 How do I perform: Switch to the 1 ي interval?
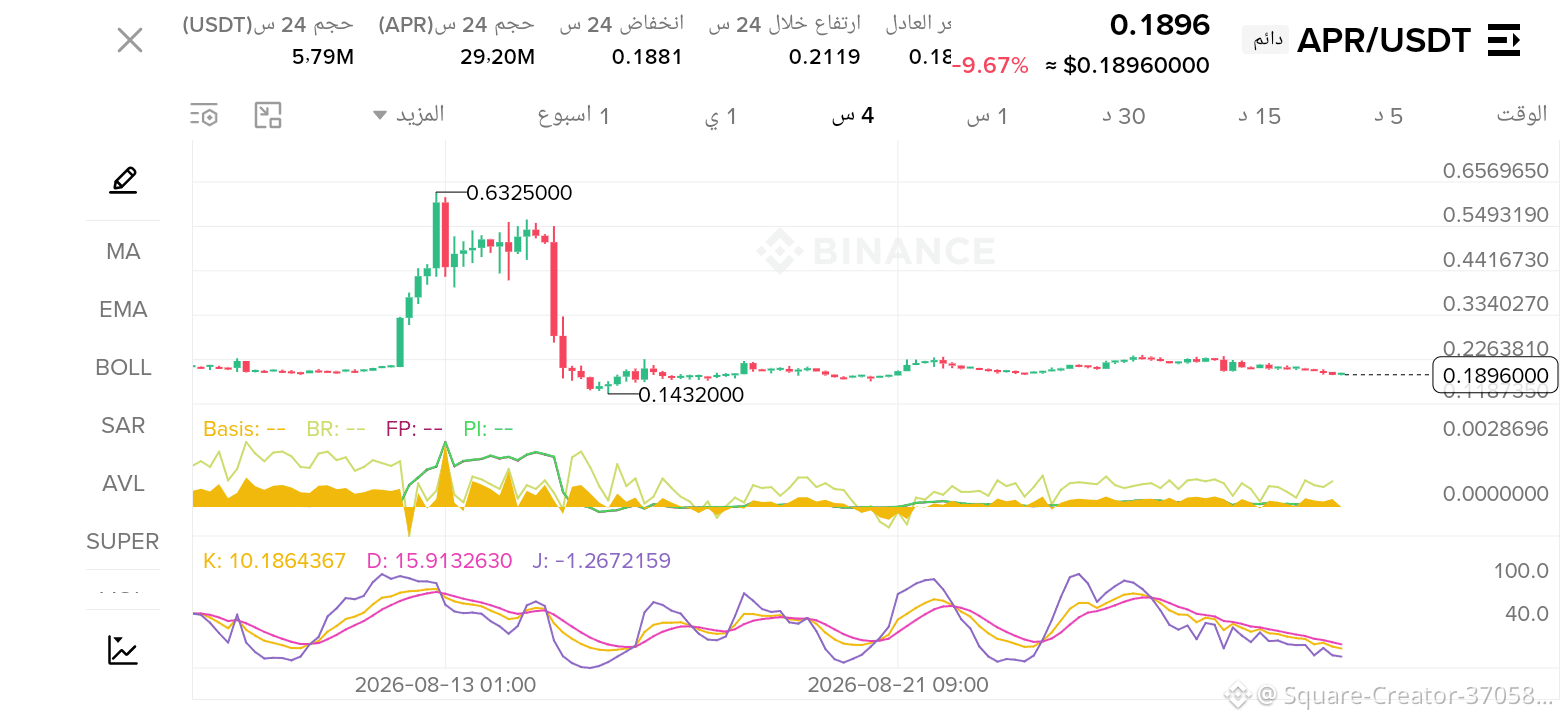coord(721,116)
